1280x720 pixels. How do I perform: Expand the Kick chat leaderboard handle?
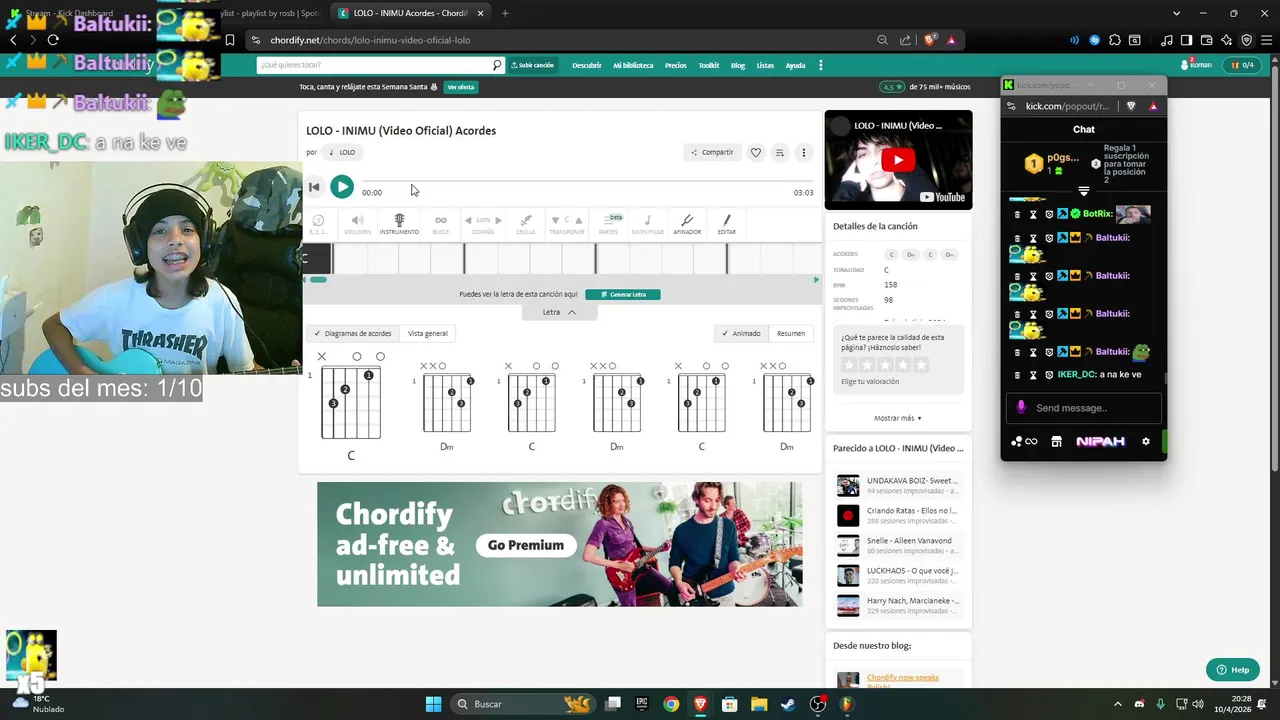coord(1084,191)
